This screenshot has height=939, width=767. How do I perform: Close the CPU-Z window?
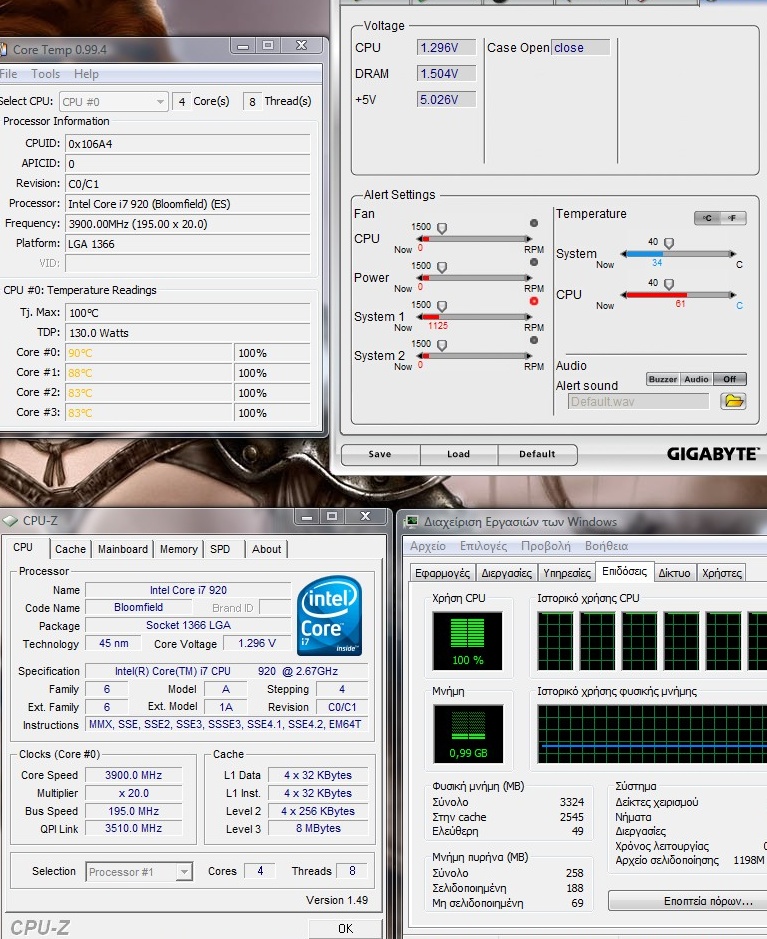365,517
